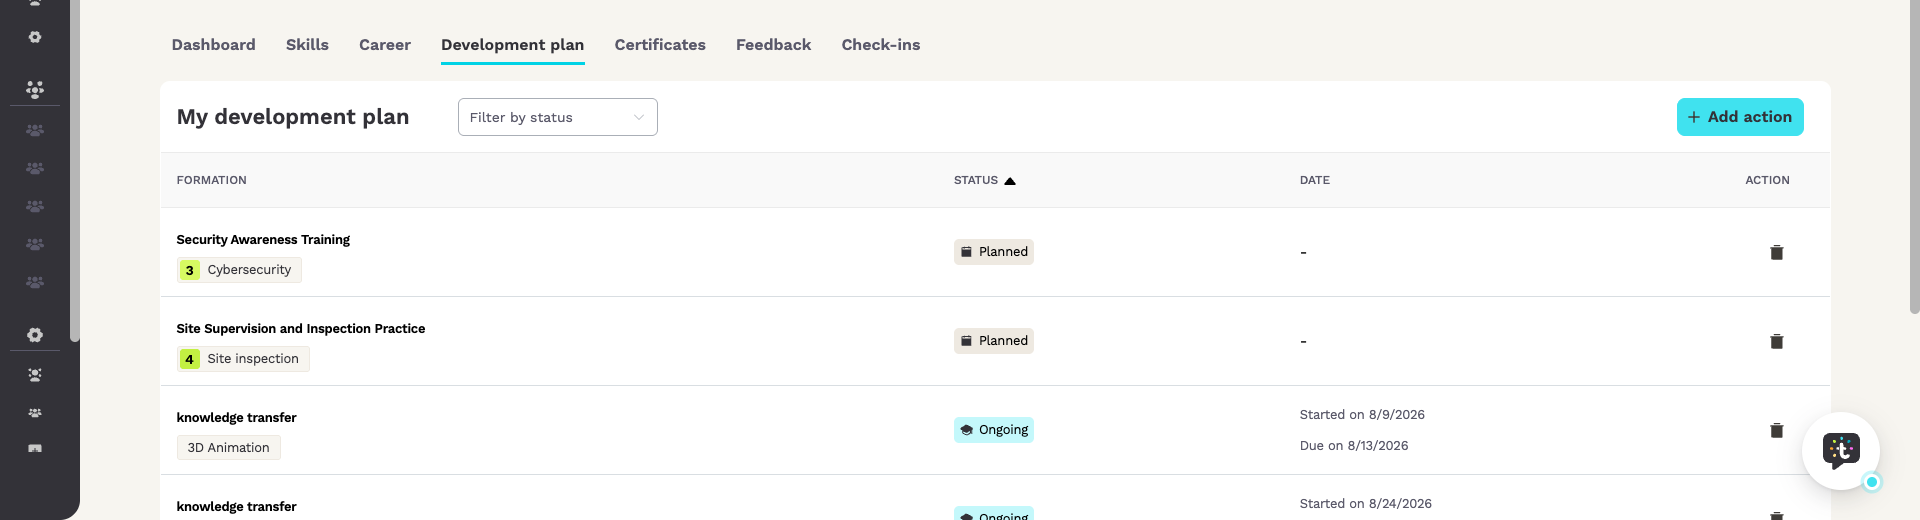
Task: Click the Due on 8/13/2026 text
Action: (1354, 446)
